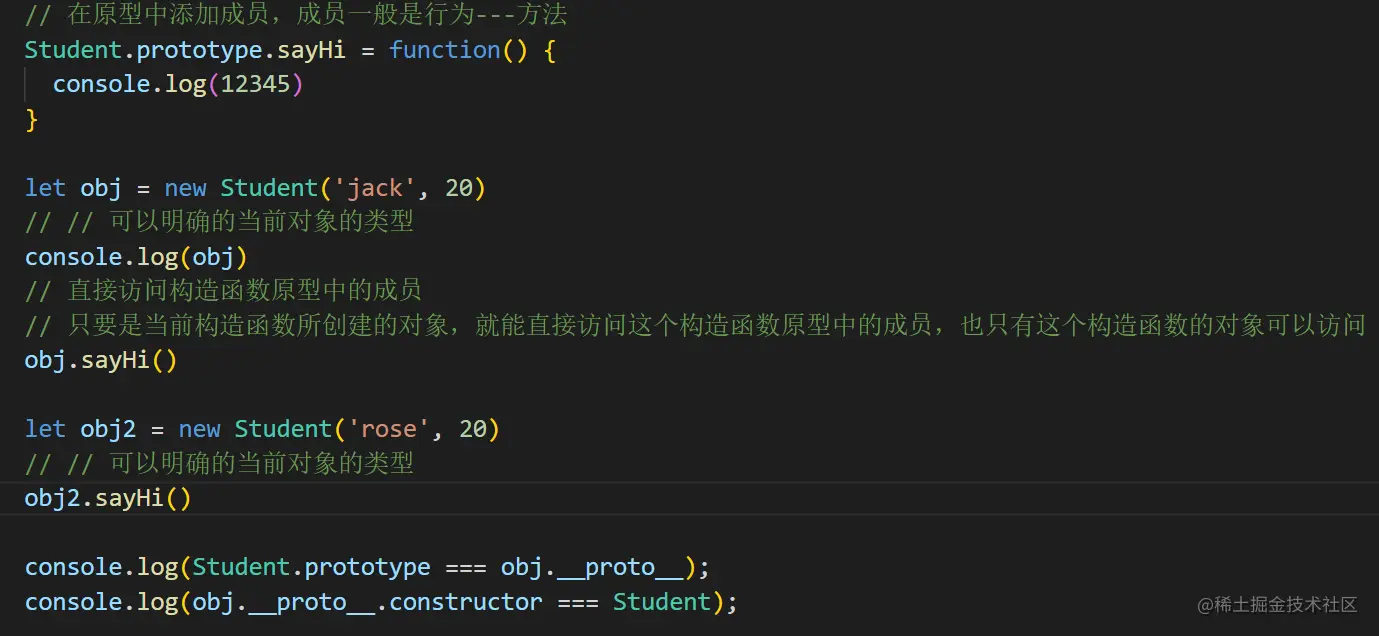Click 'Student.prototype' in first comparison console.log

point(311,567)
